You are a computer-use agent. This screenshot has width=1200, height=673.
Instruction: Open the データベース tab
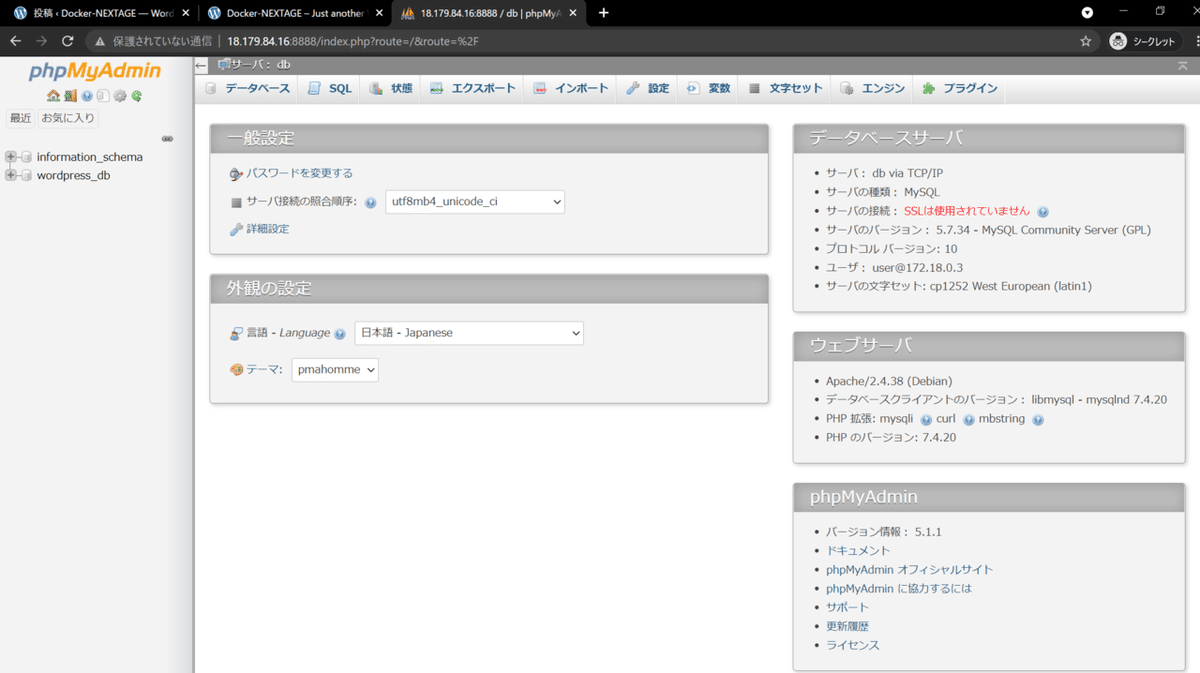pos(248,88)
